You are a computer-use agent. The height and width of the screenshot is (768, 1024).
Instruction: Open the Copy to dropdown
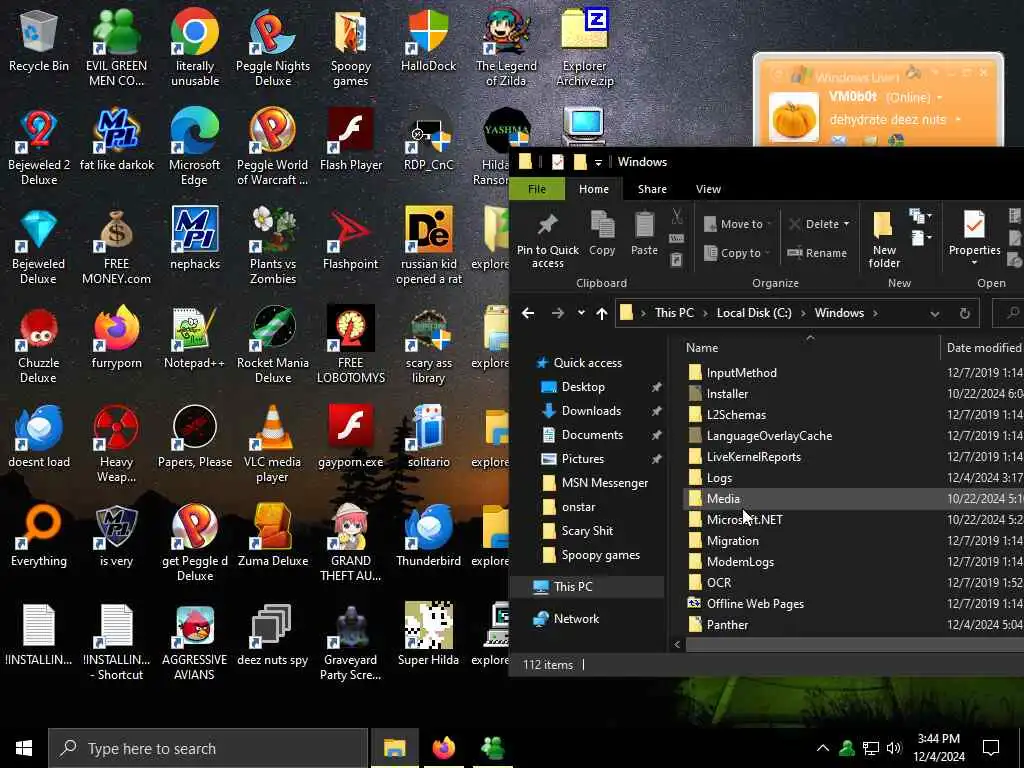(737, 253)
